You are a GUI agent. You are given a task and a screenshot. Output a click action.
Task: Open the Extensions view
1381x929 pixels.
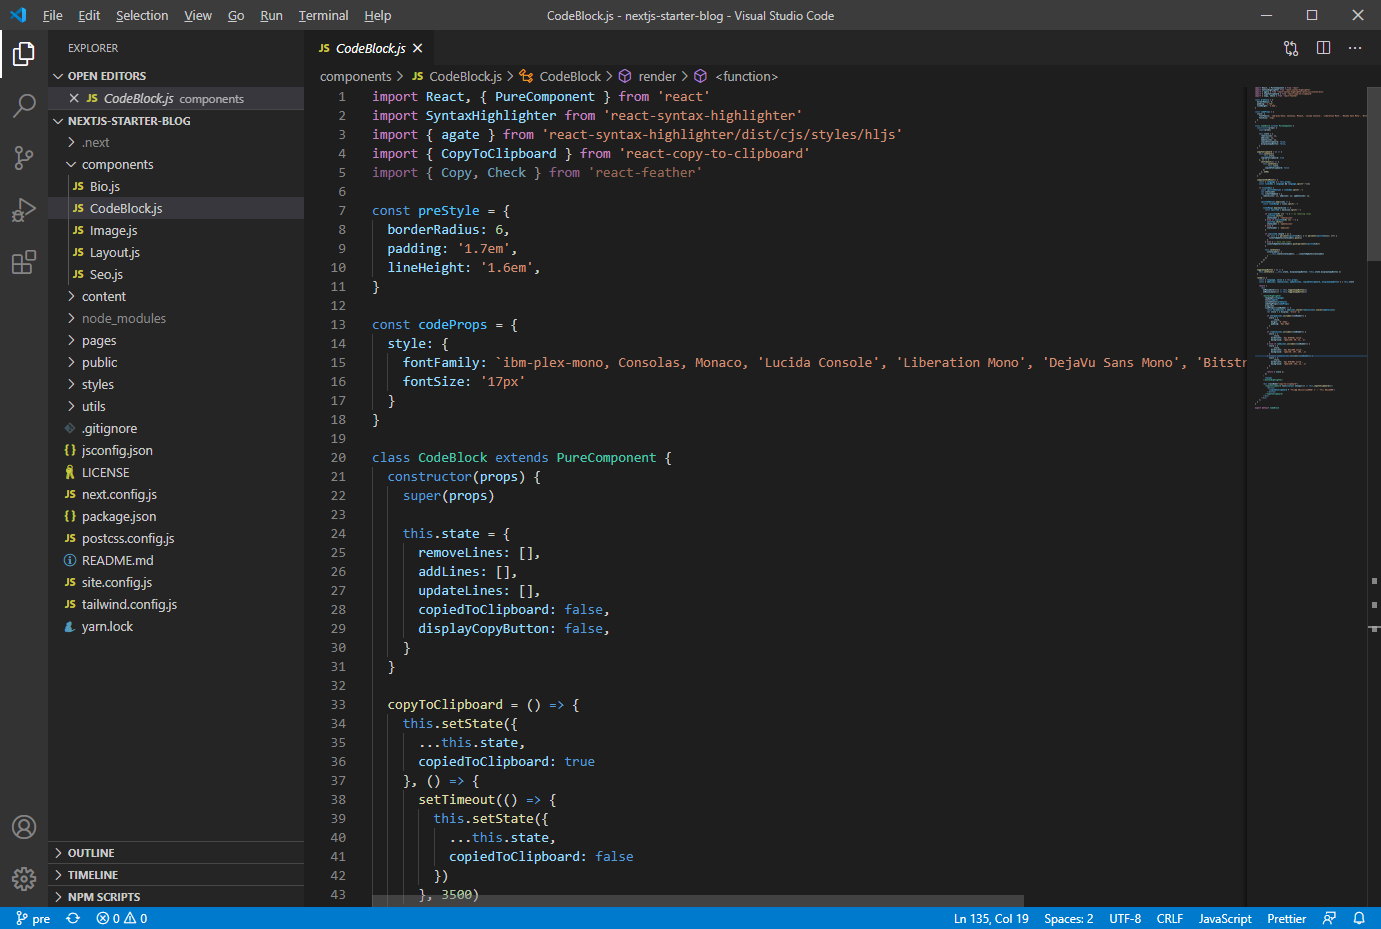click(24, 263)
